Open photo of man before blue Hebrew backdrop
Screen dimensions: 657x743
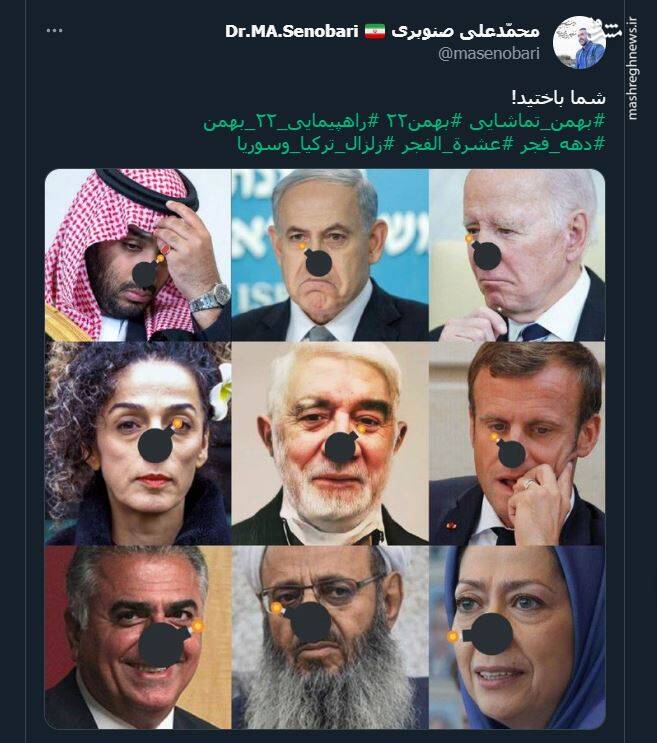coord(330,255)
